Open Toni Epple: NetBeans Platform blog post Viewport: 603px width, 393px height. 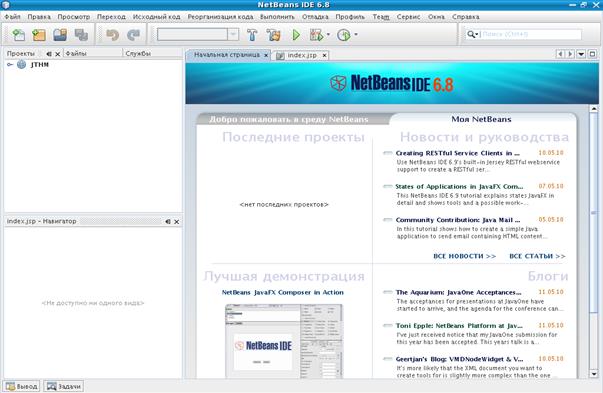pos(459,326)
